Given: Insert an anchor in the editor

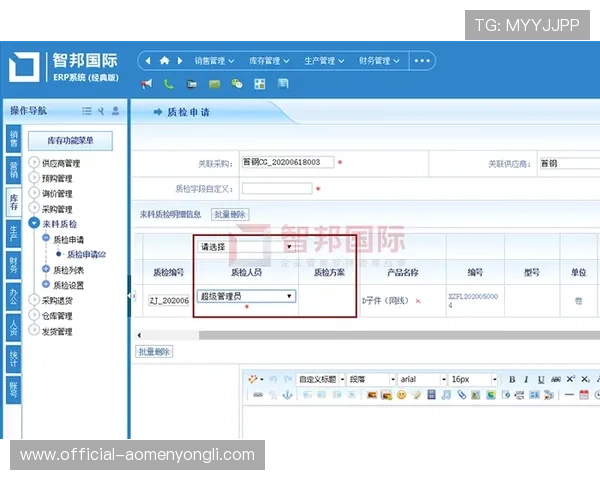Looking at the screenshot, I should [x=287, y=395].
